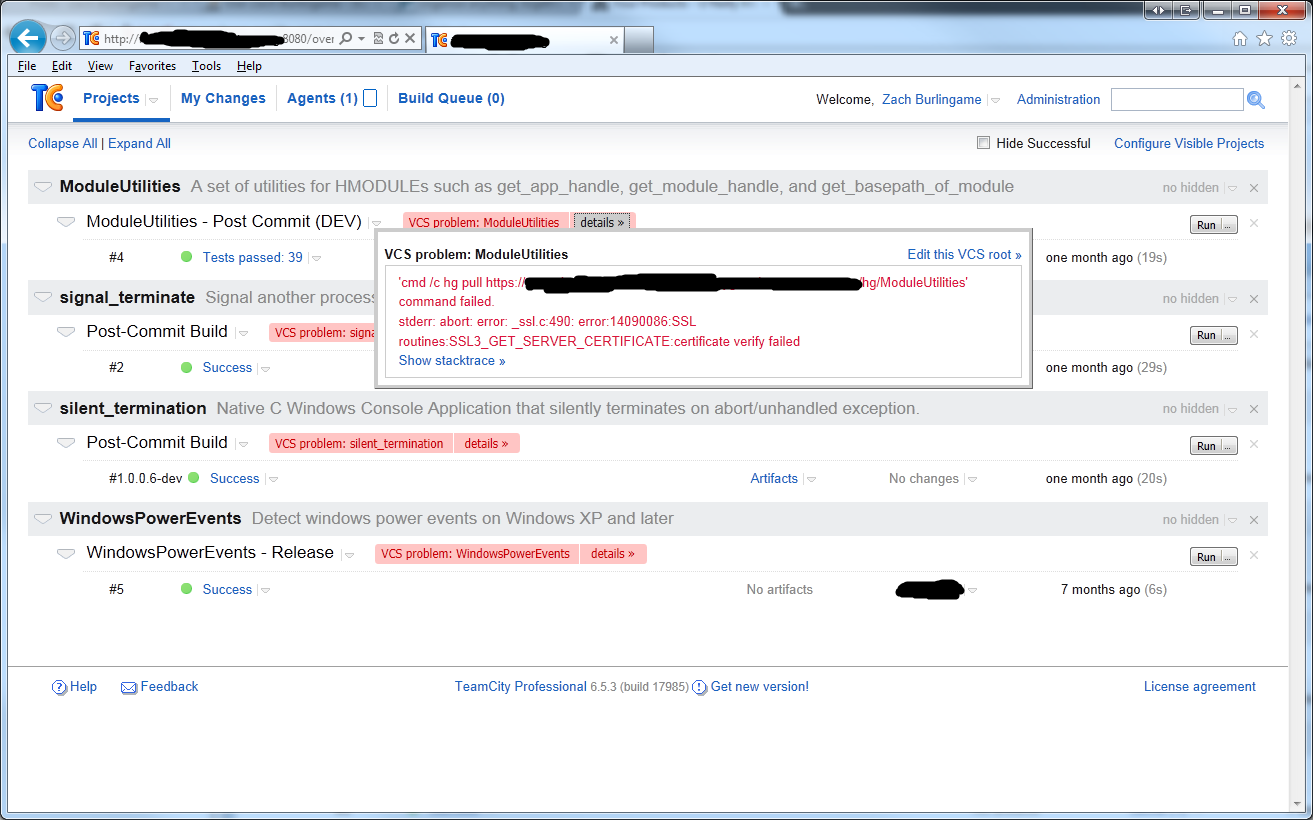The height and width of the screenshot is (820, 1313).
Task: Click the Help question mark icon
Action: point(59,687)
